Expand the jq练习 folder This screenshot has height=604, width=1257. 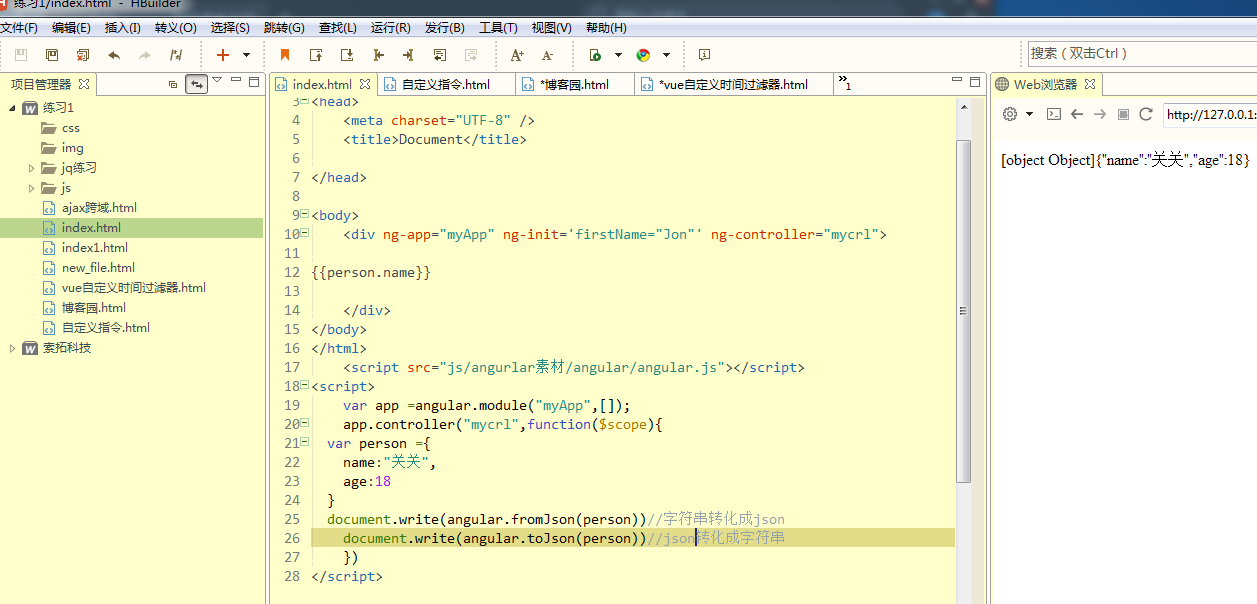[32, 168]
